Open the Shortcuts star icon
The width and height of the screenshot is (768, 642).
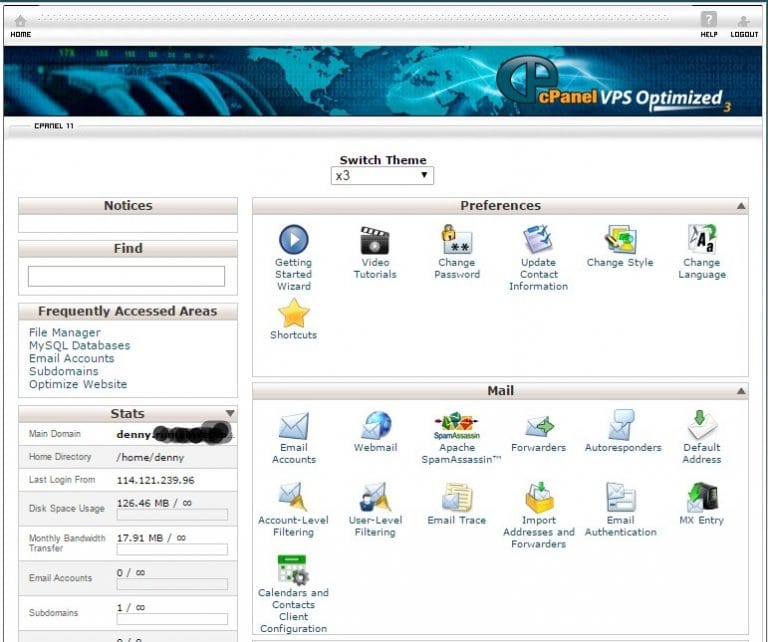[x=293, y=313]
